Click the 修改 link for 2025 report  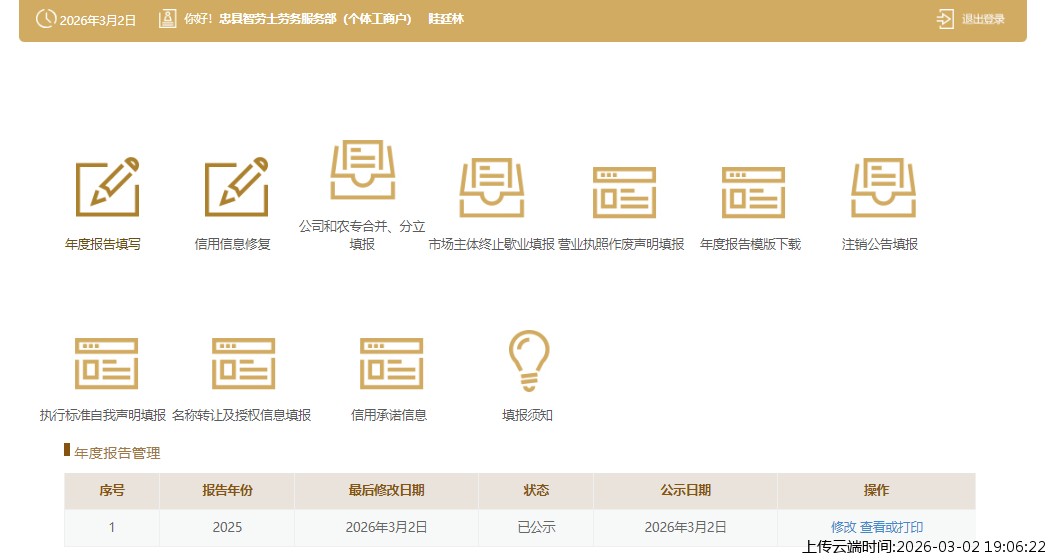pos(843,527)
